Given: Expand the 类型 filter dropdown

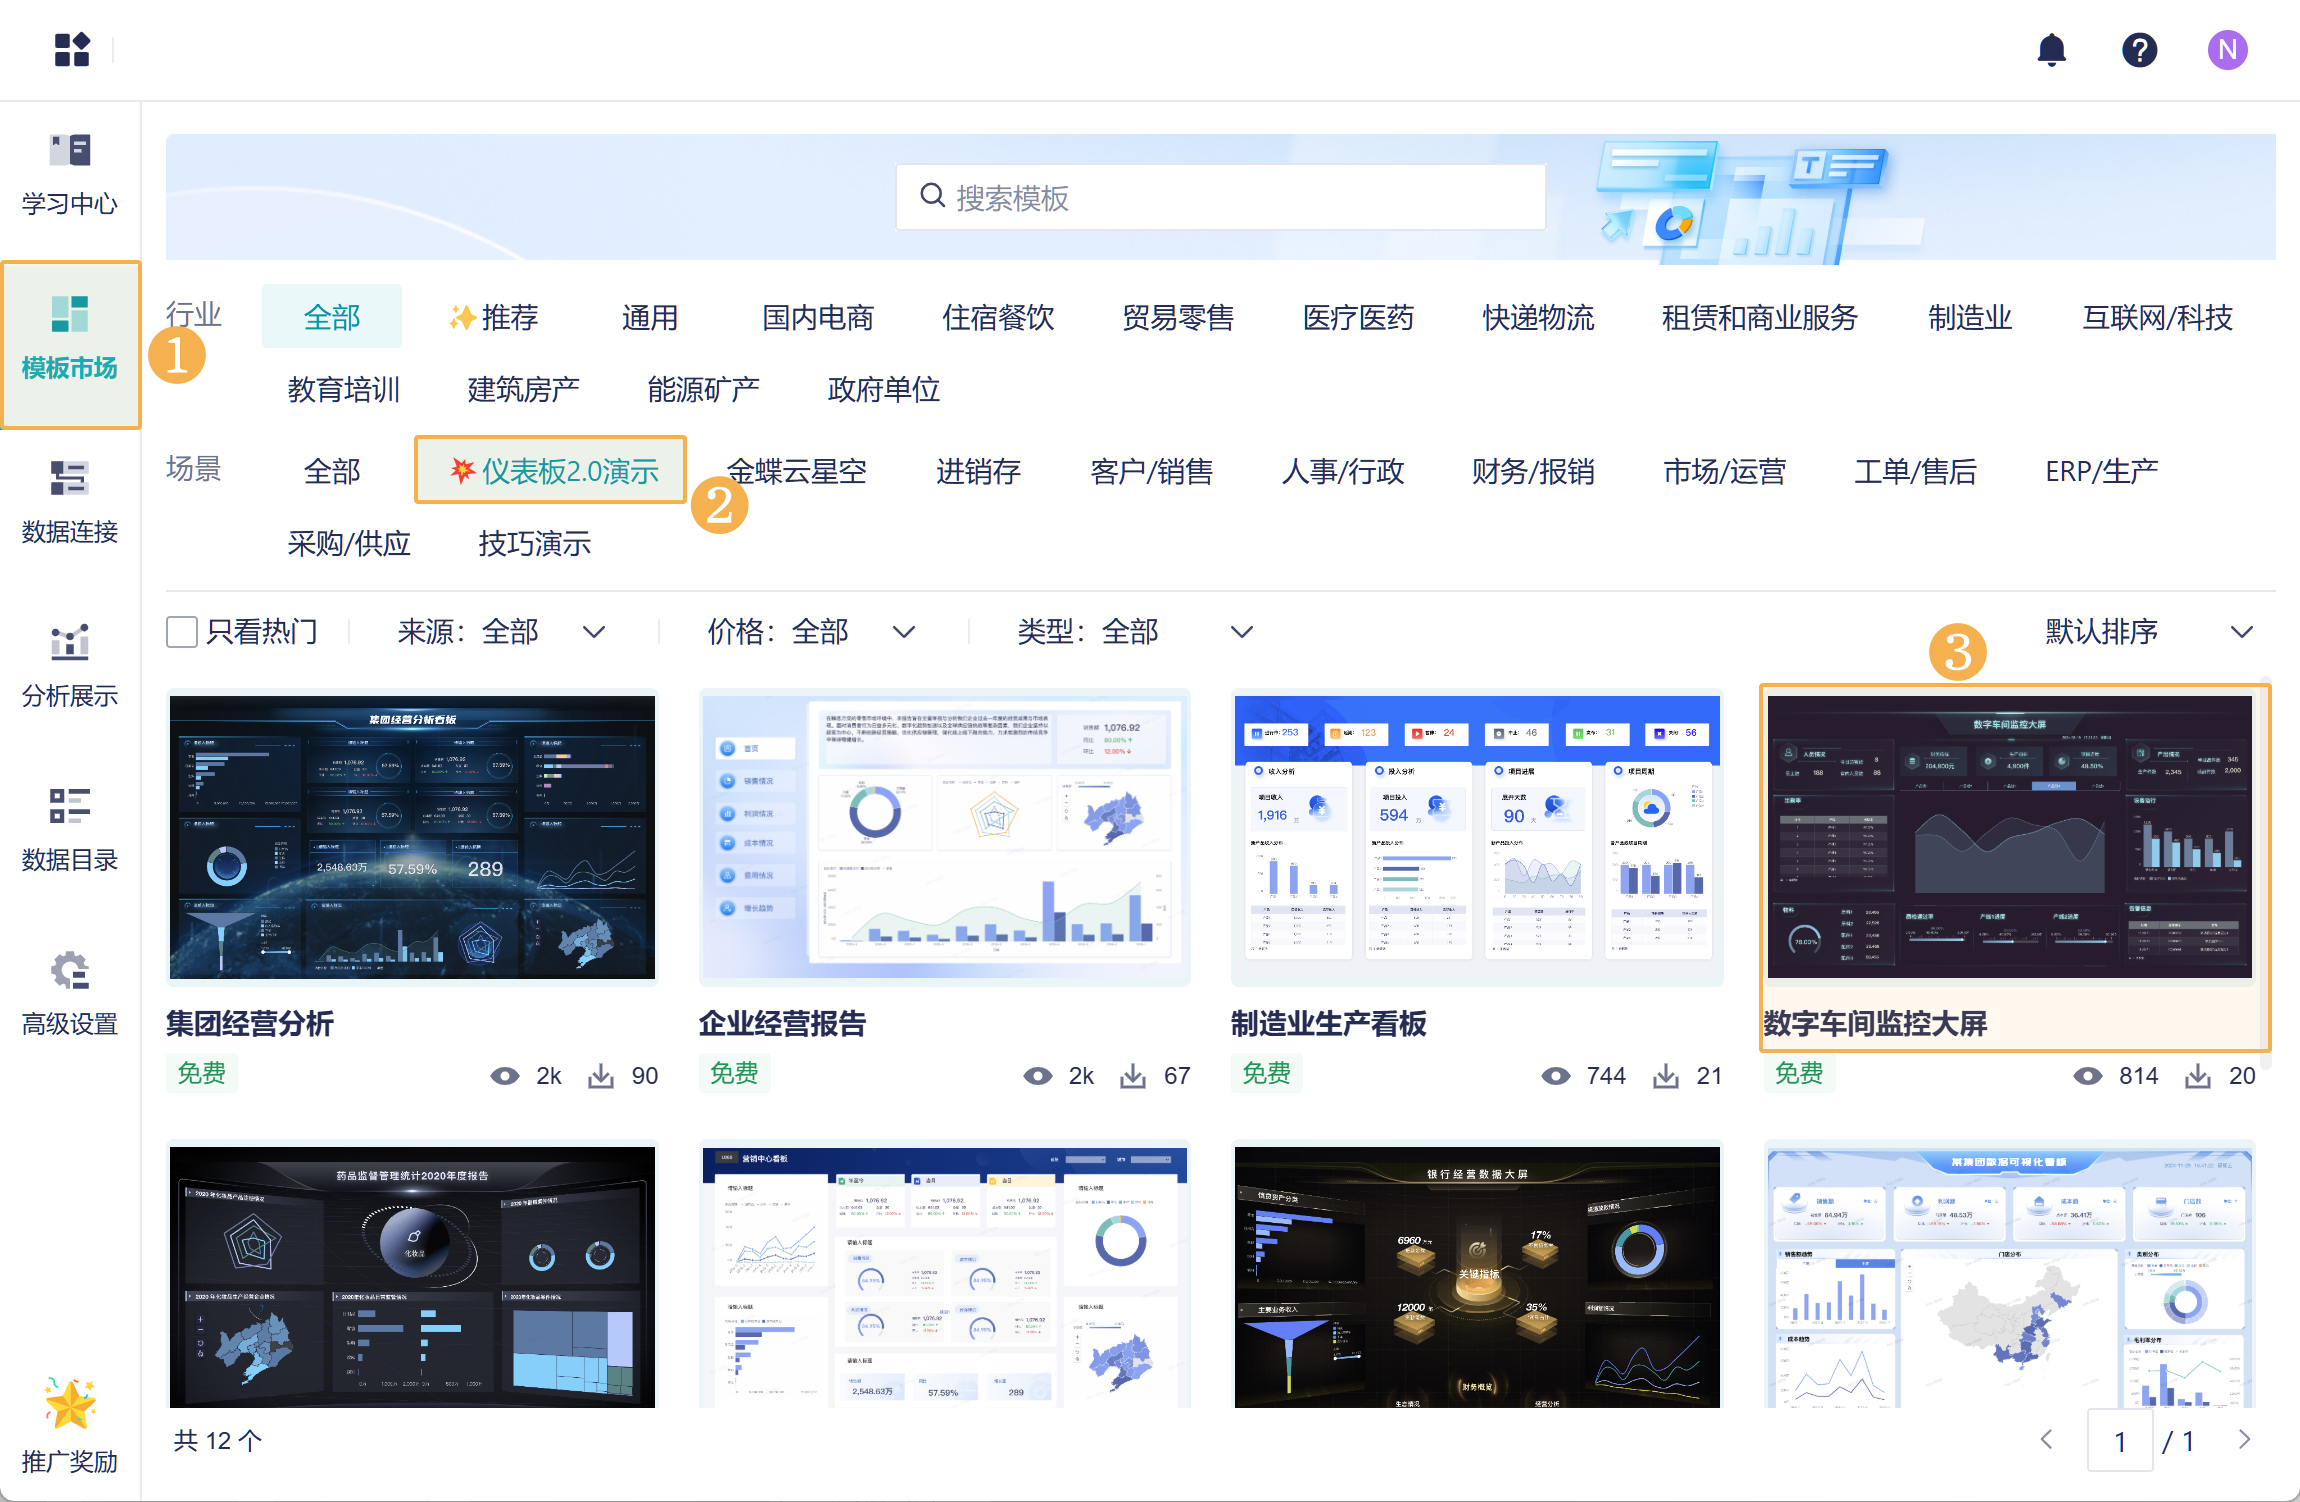Looking at the screenshot, I should point(1241,632).
